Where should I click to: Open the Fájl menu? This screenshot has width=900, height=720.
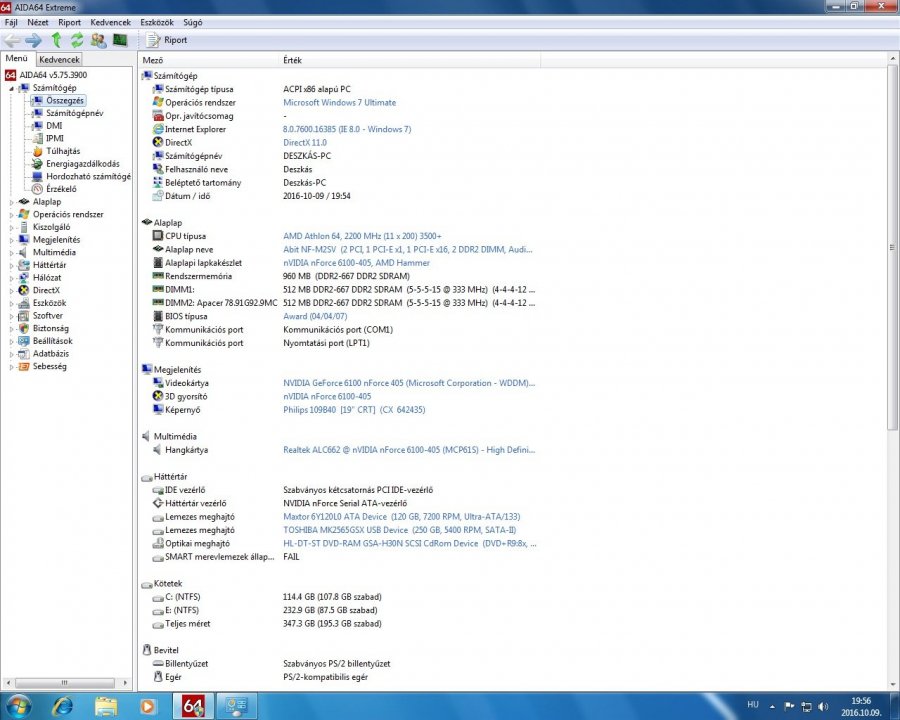pyautogui.click(x=11, y=22)
